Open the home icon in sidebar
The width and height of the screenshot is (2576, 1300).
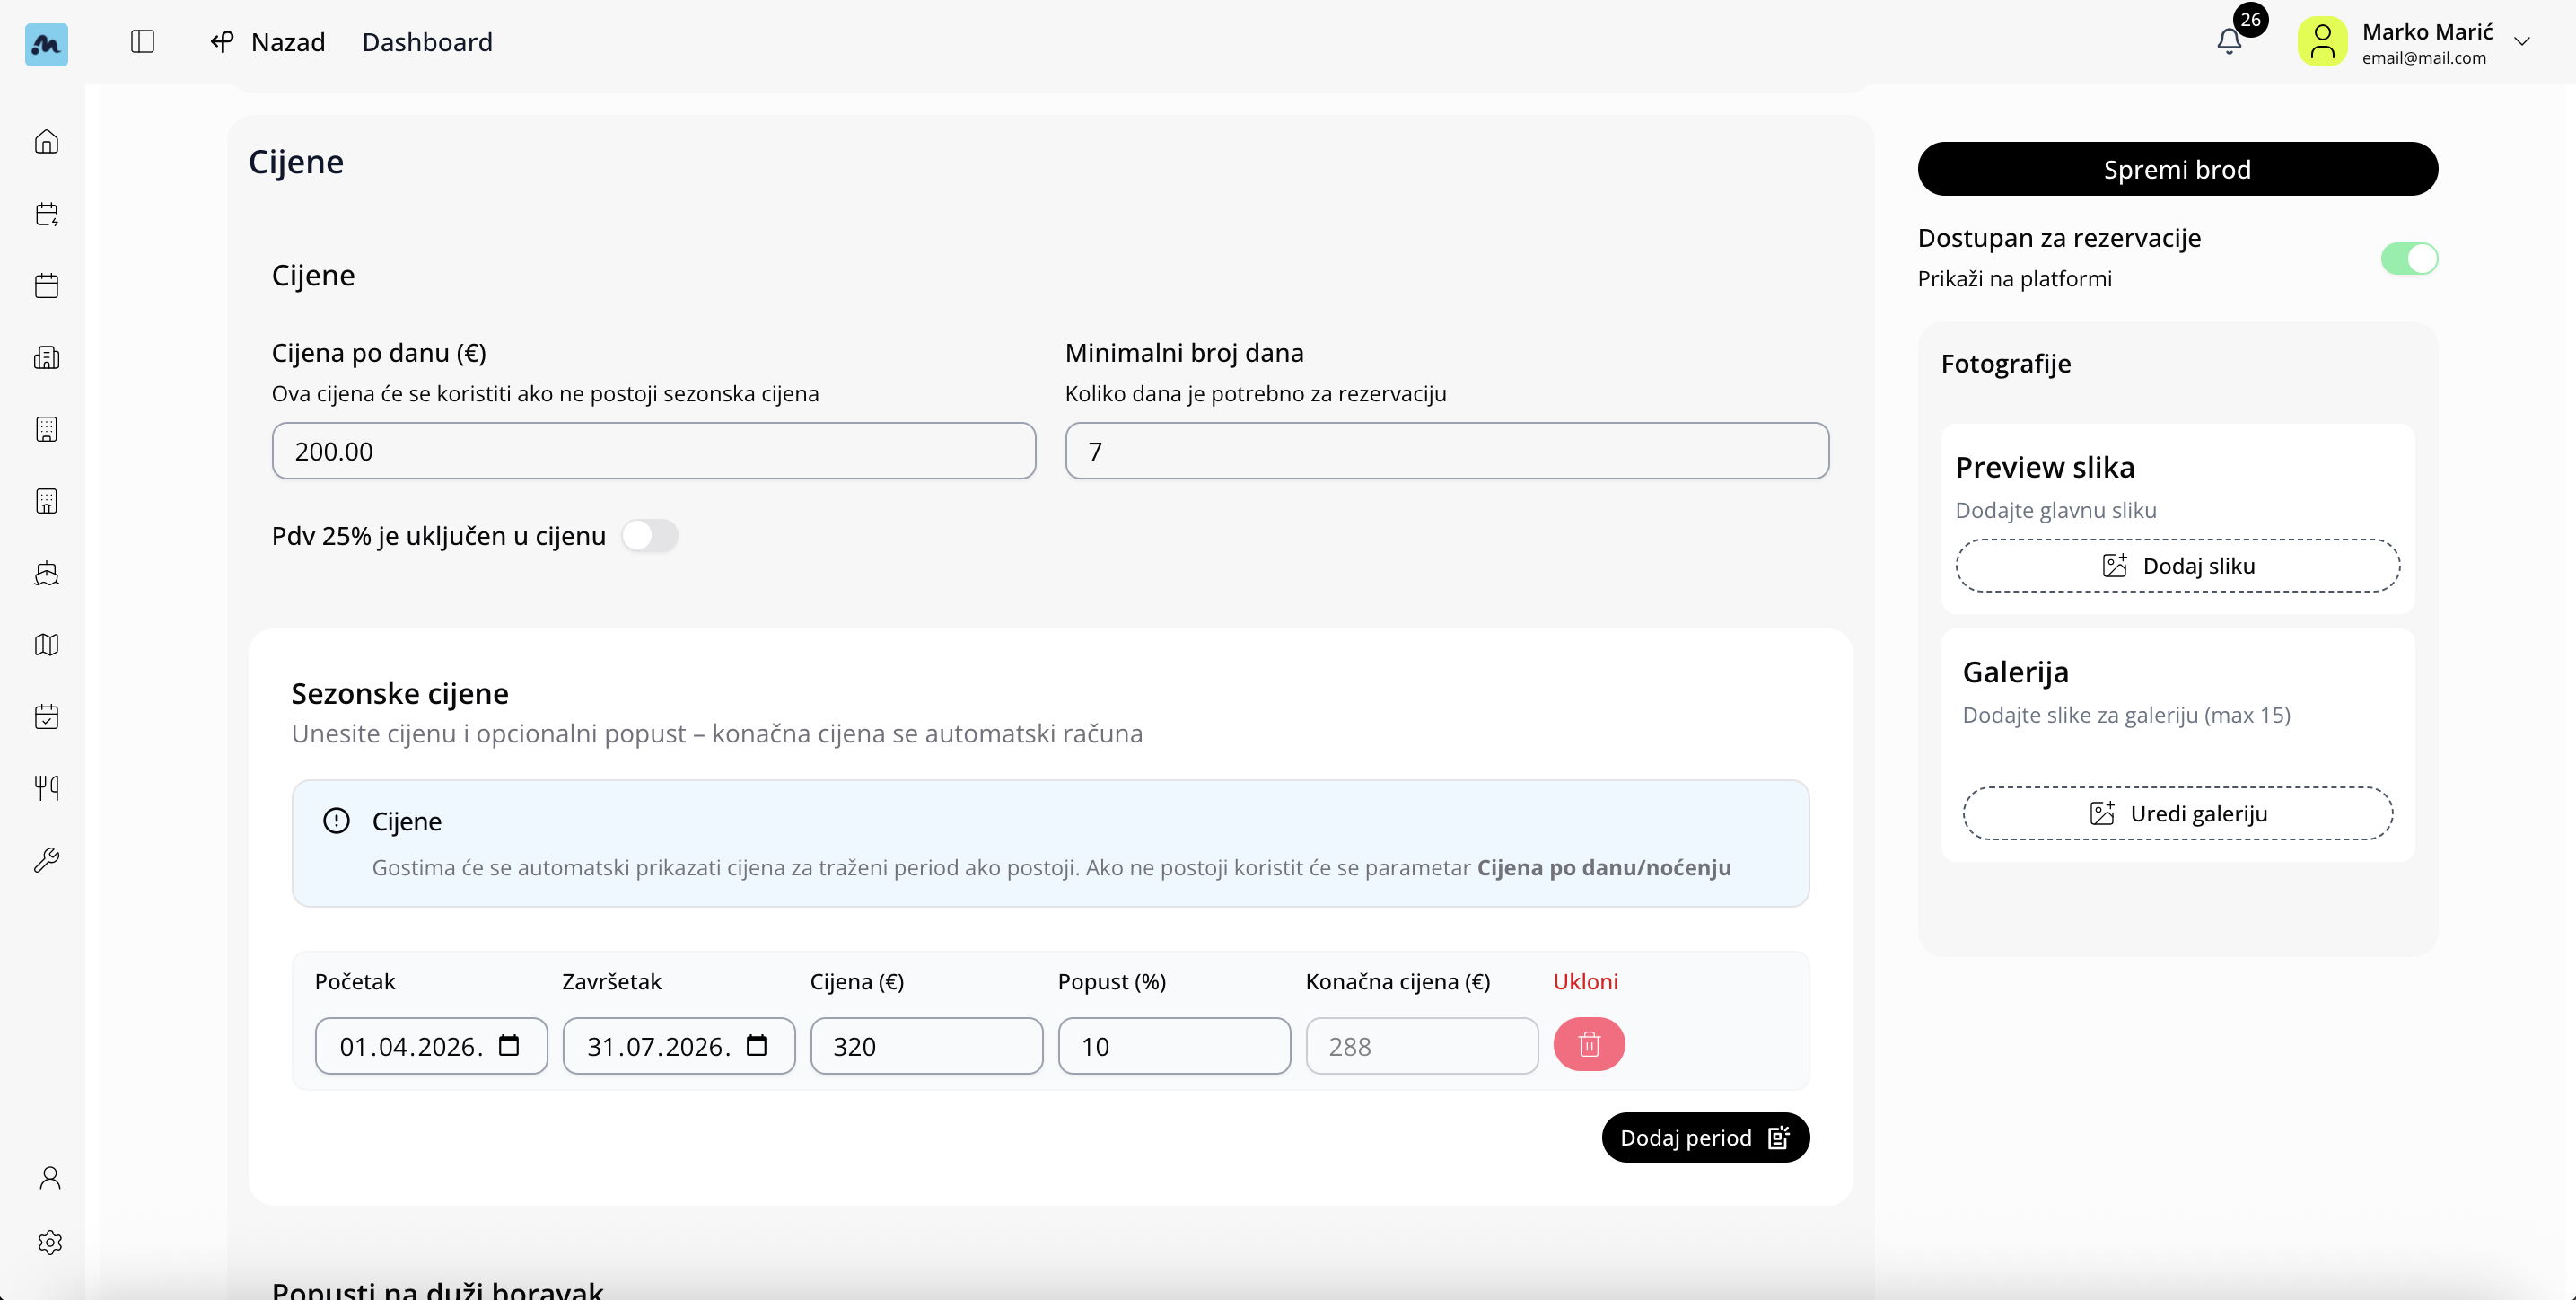click(x=47, y=142)
